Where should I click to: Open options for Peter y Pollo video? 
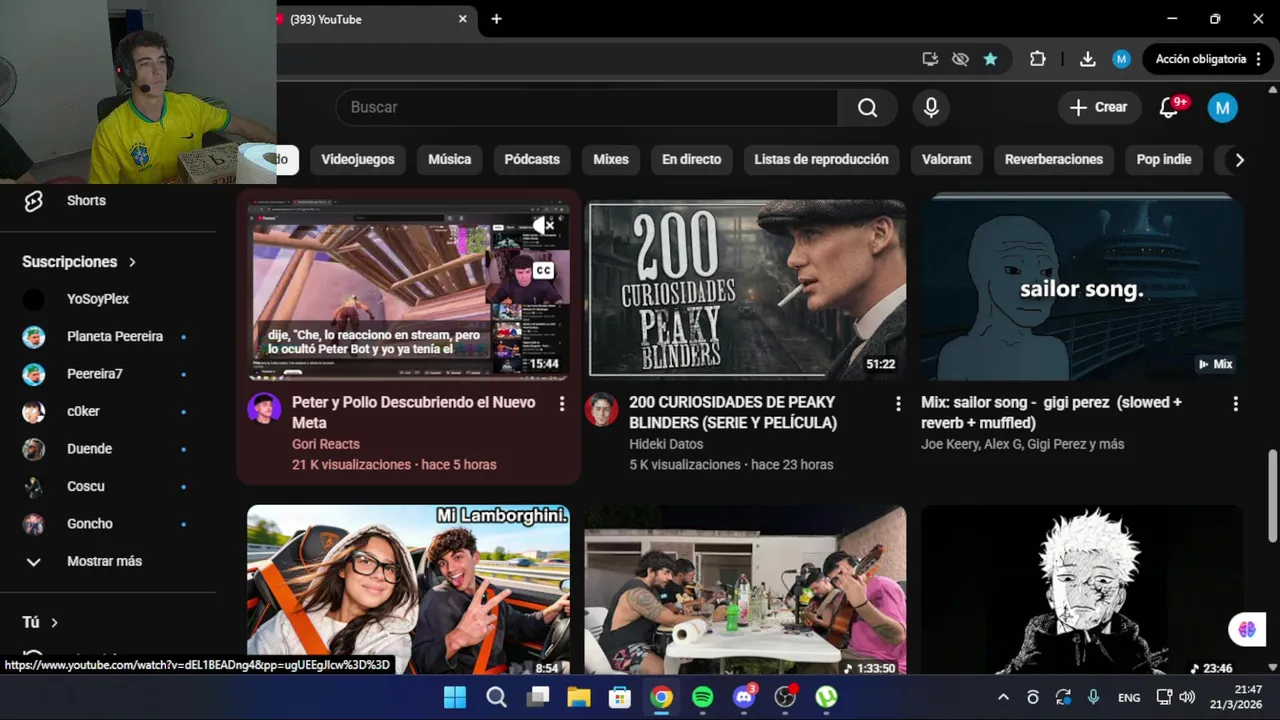click(562, 404)
